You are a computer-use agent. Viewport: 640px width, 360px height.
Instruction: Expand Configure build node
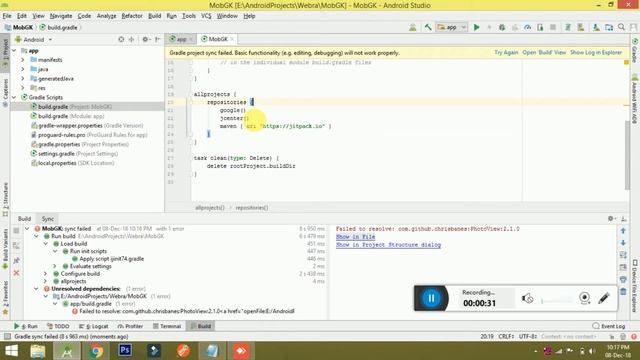(46, 274)
